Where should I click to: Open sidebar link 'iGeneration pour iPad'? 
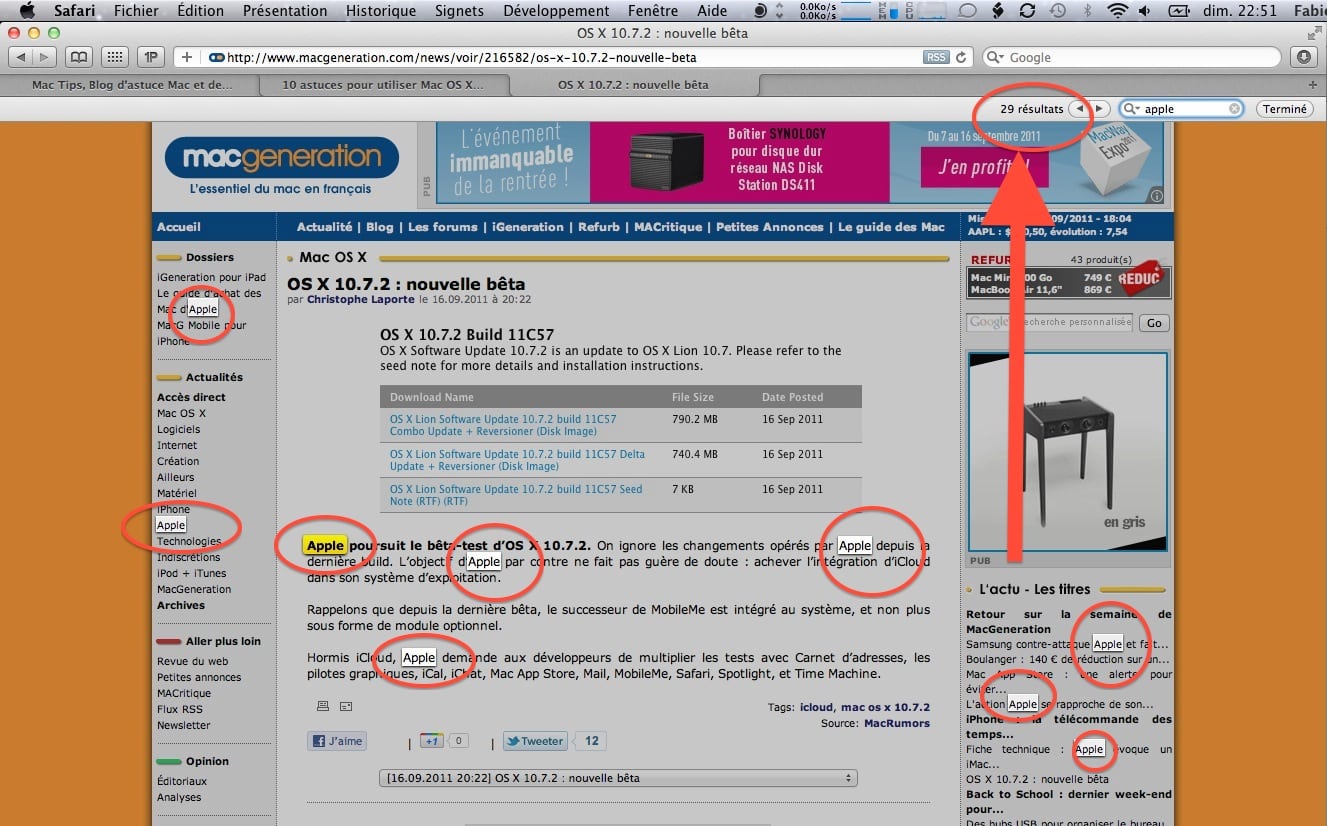click(x=211, y=277)
